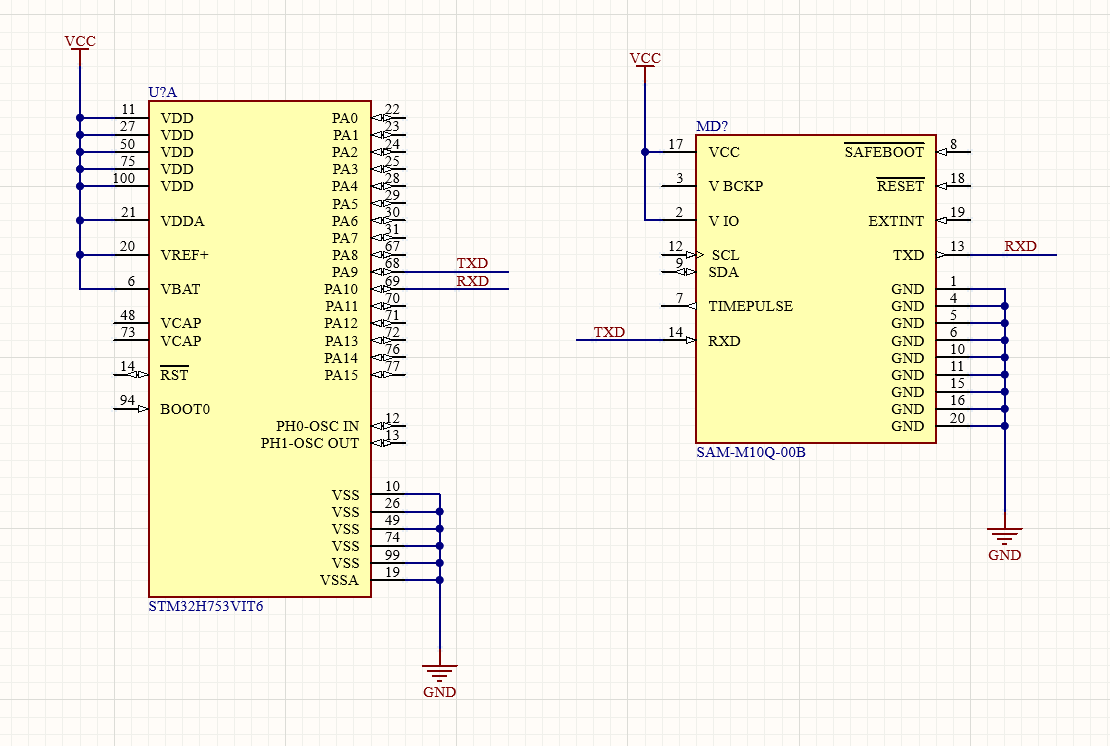Image resolution: width=1110 pixels, height=746 pixels.
Task: Click pin number 48 of the upper VCAP pin
Action: point(127,315)
